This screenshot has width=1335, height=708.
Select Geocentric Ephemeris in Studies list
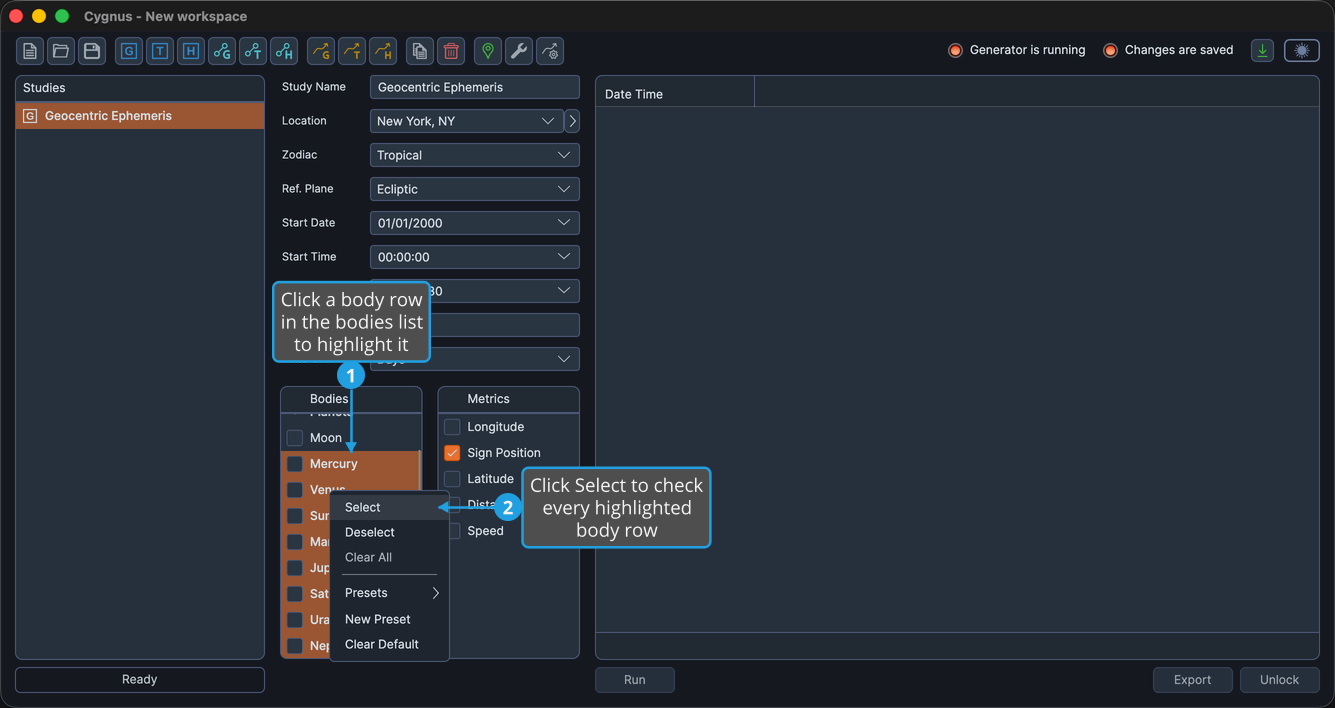140,116
